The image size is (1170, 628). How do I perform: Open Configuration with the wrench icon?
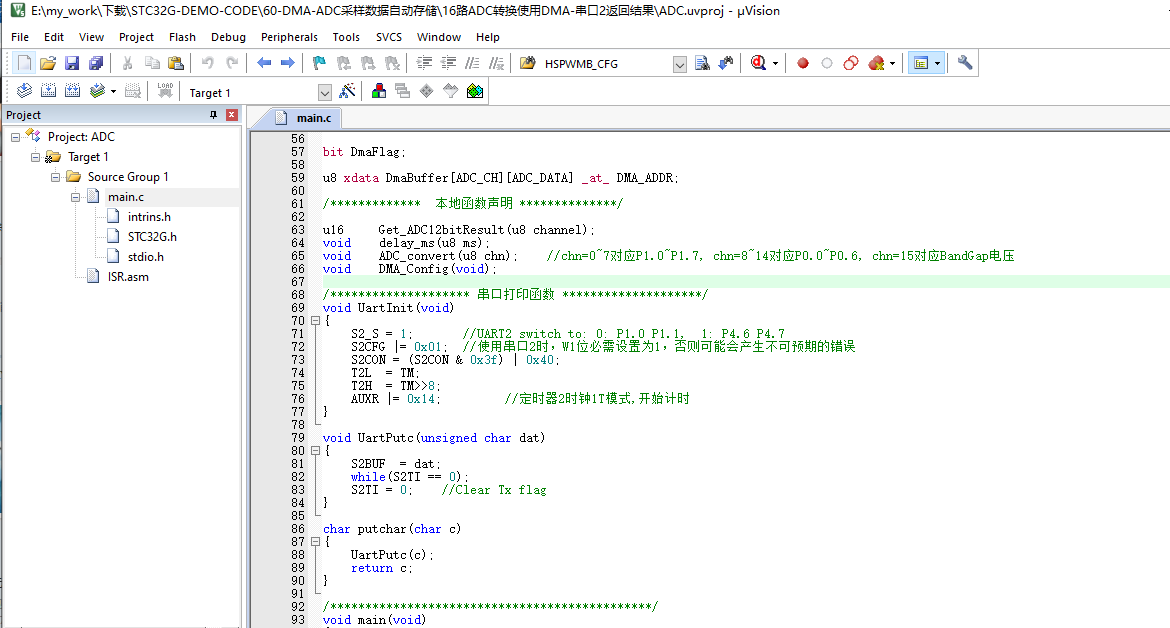click(965, 63)
